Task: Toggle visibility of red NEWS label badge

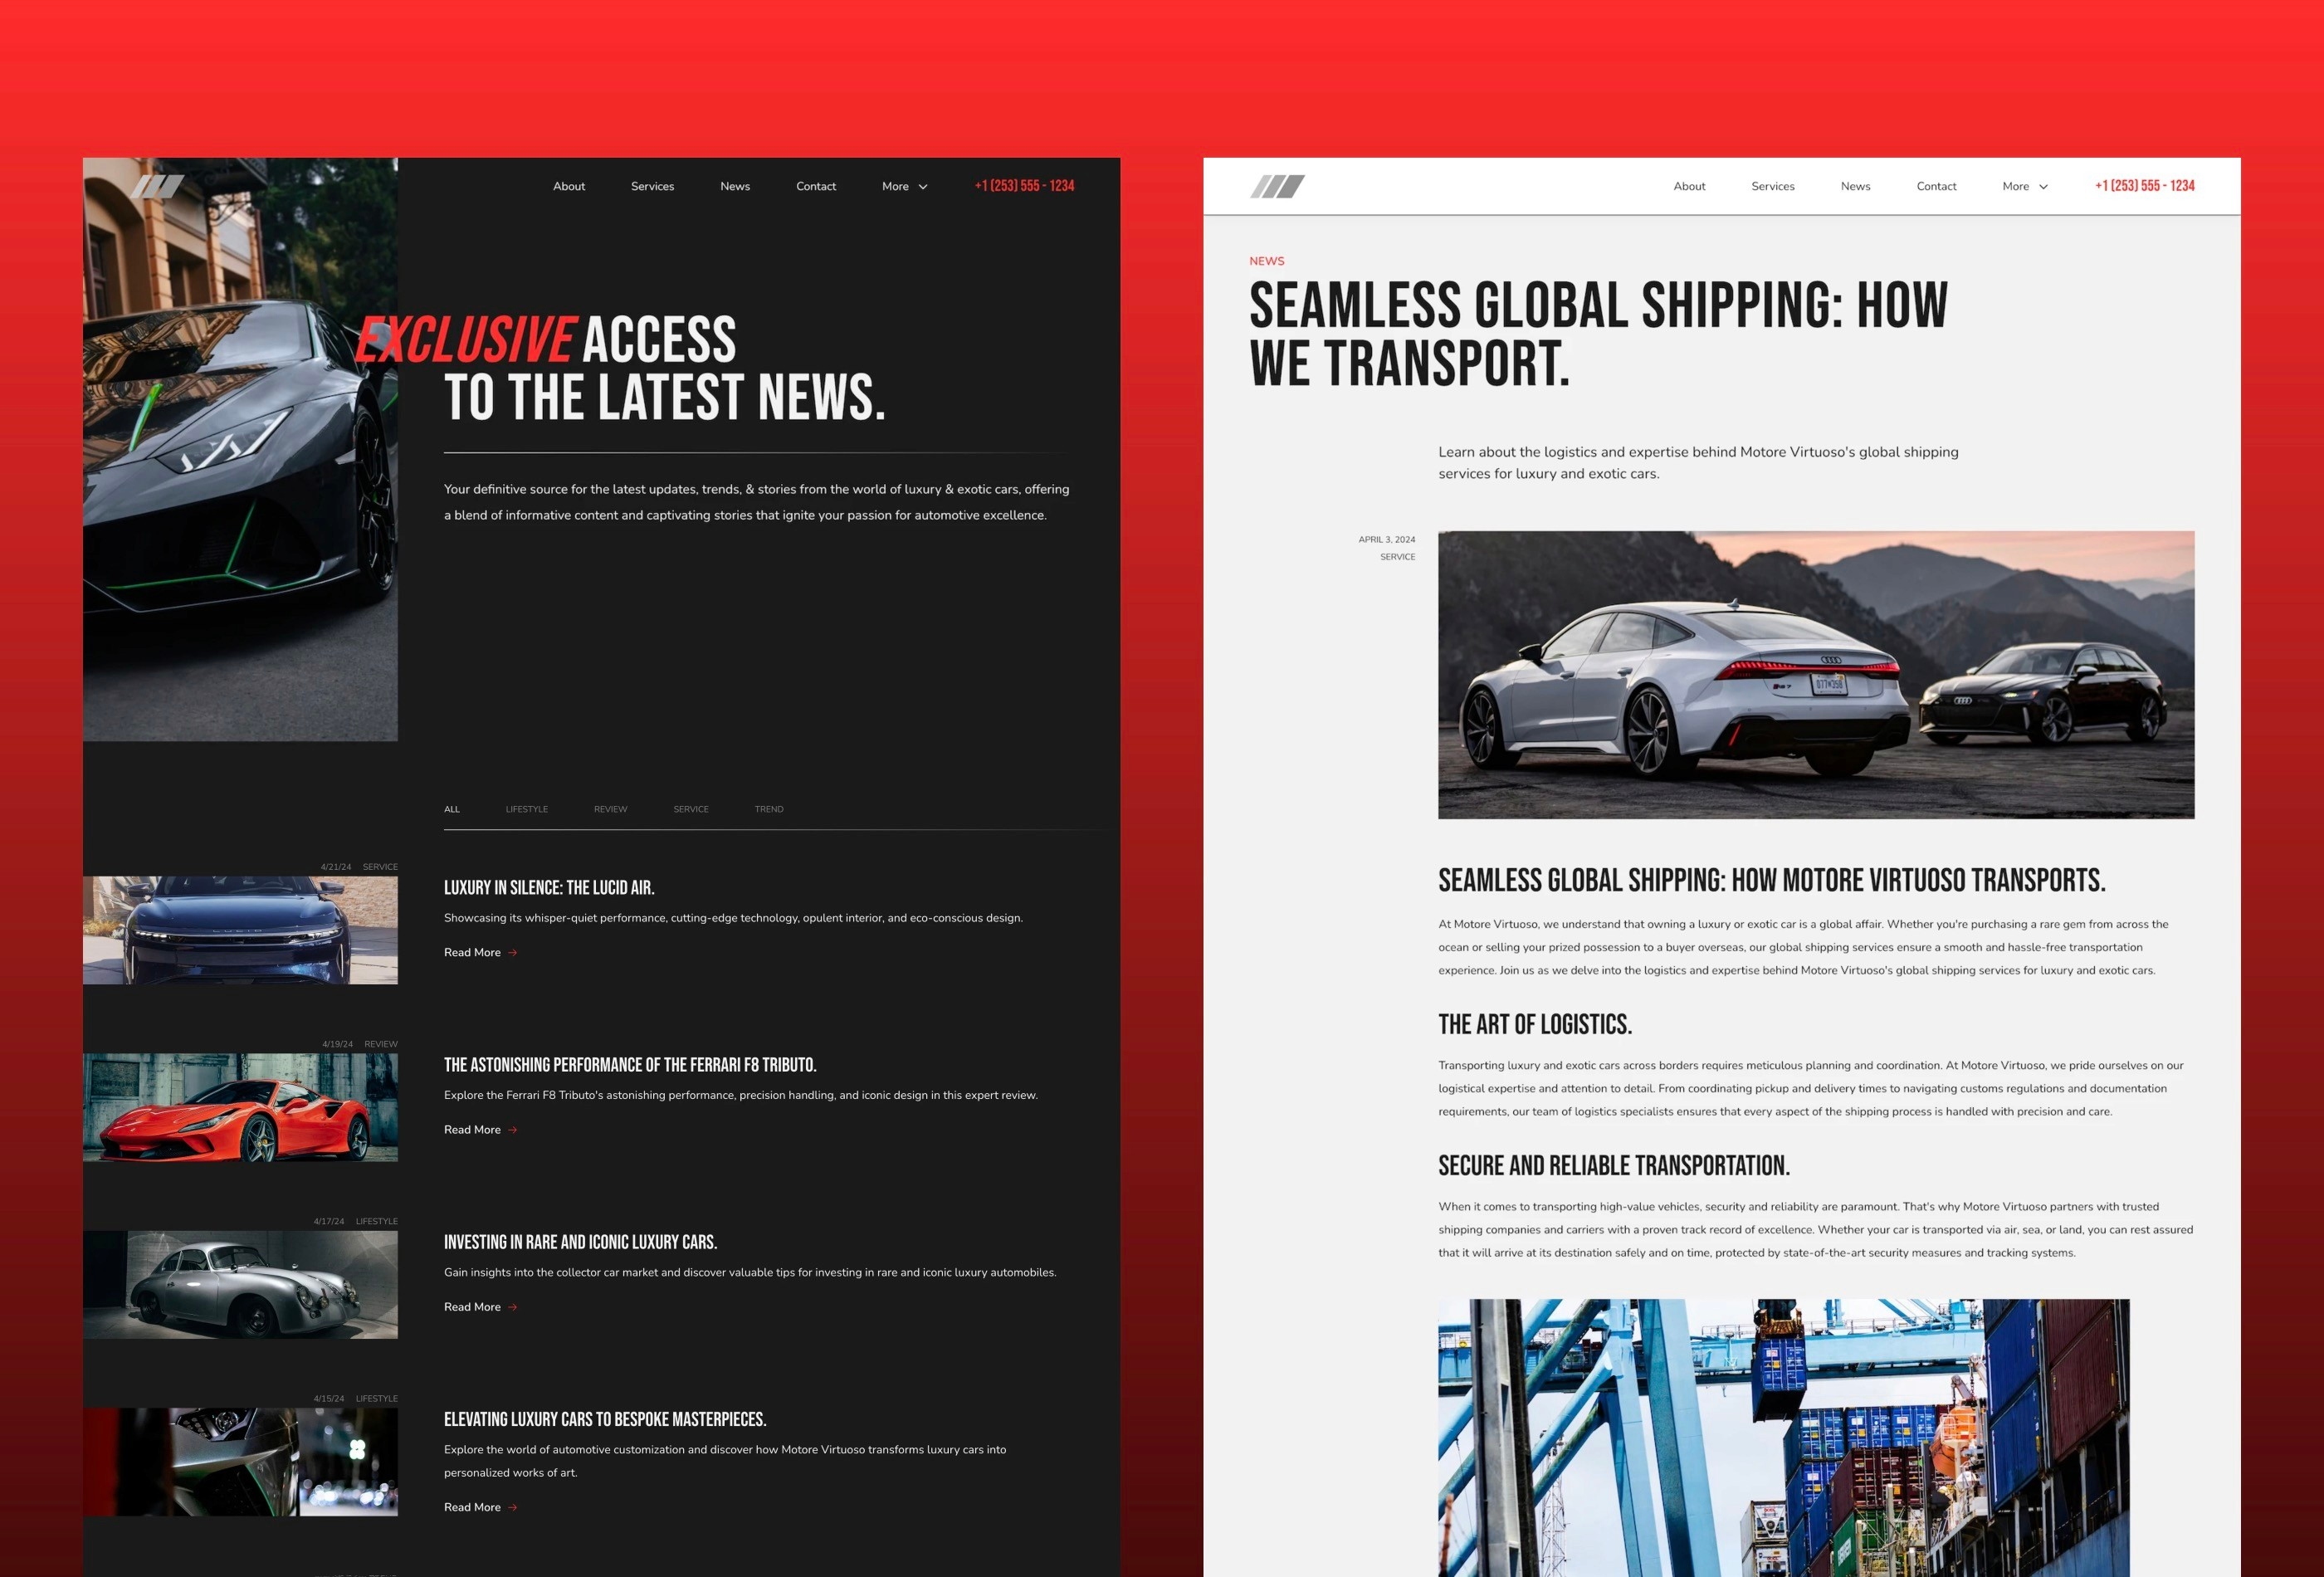Action: [1265, 261]
